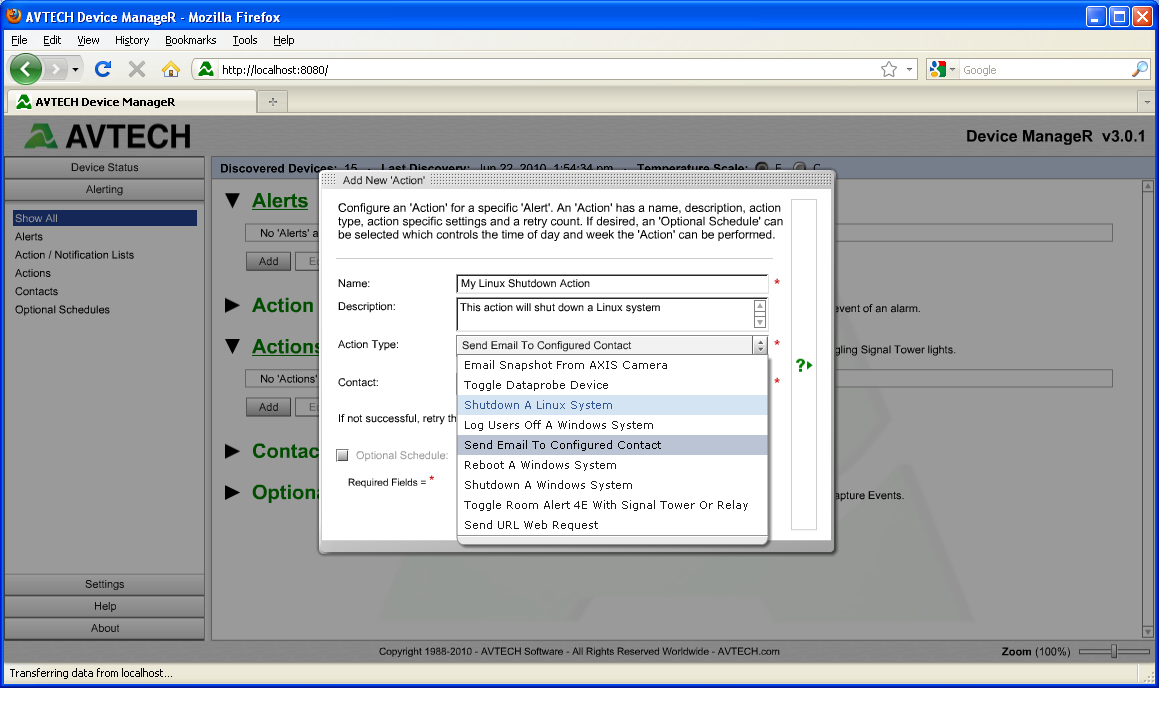Open the Tools menu

coord(244,40)
